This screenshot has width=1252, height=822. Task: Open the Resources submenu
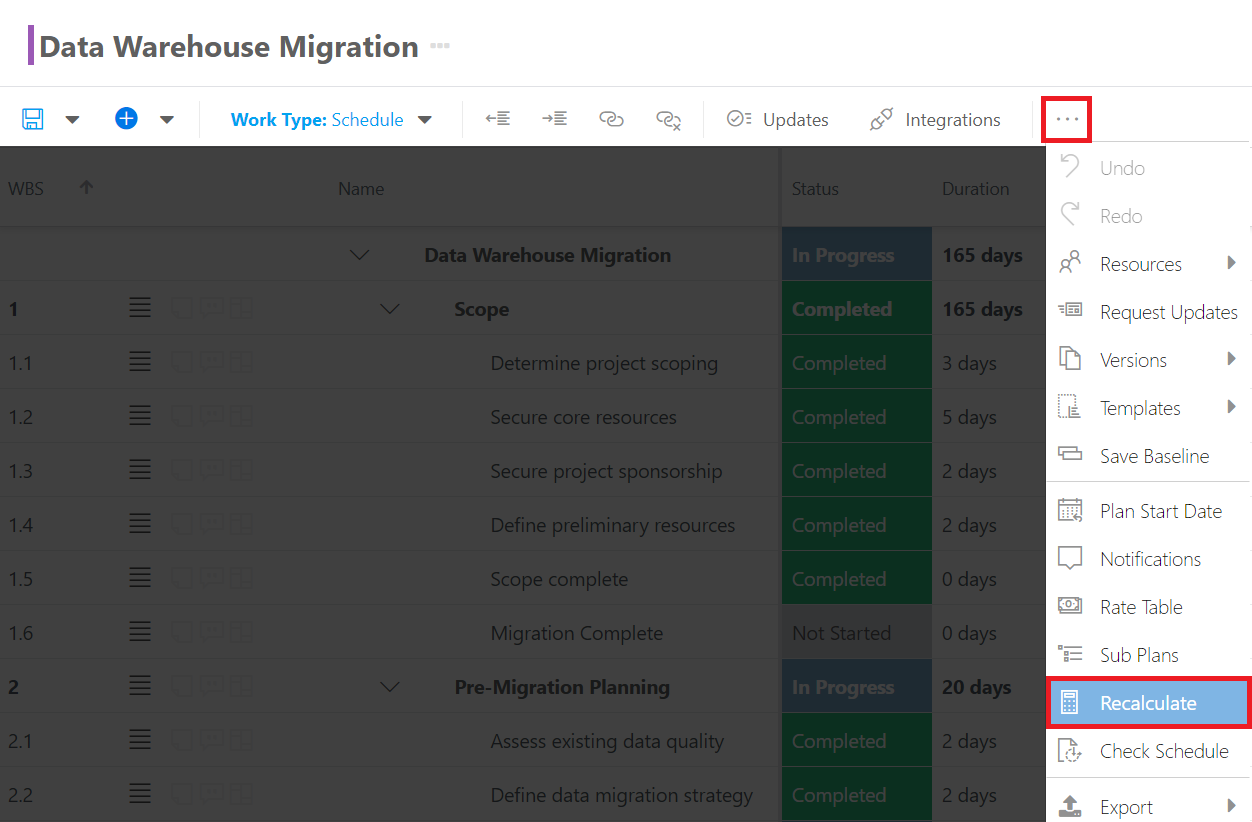tap(1149, 264)
